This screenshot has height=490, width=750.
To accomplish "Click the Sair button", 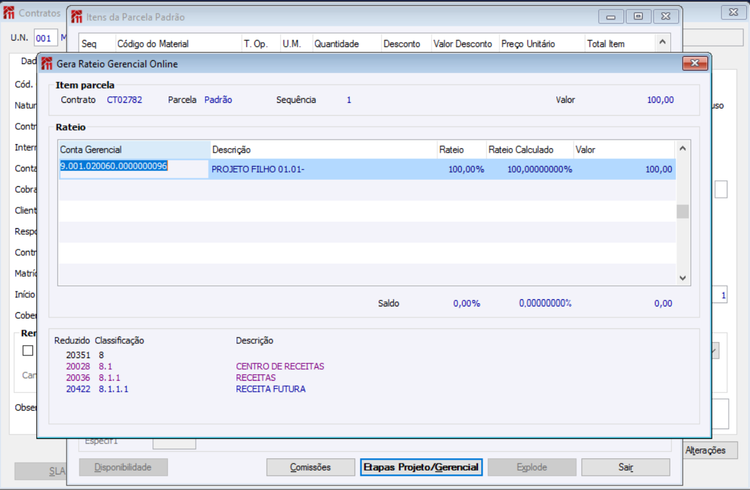I will (x=626, y=467).
